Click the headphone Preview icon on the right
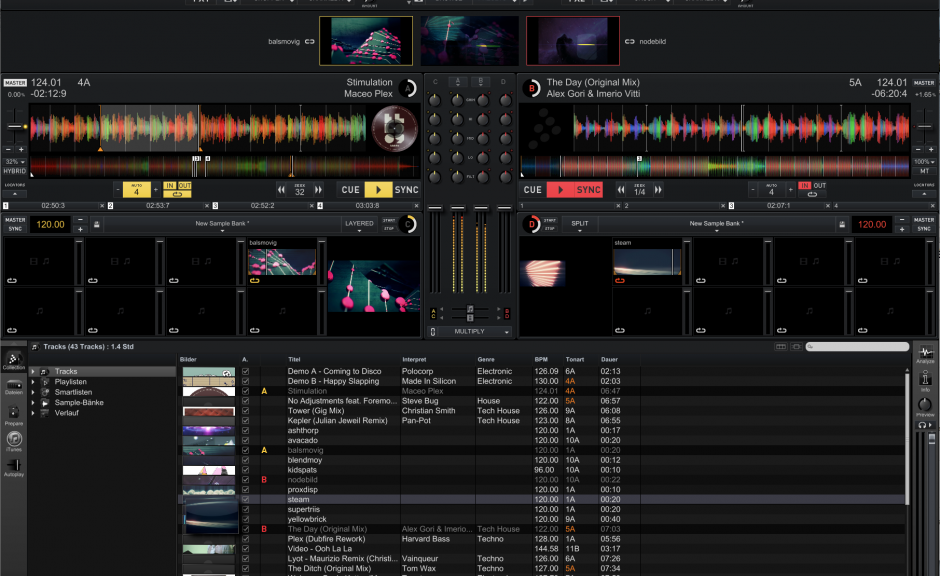 pos(921,426)
